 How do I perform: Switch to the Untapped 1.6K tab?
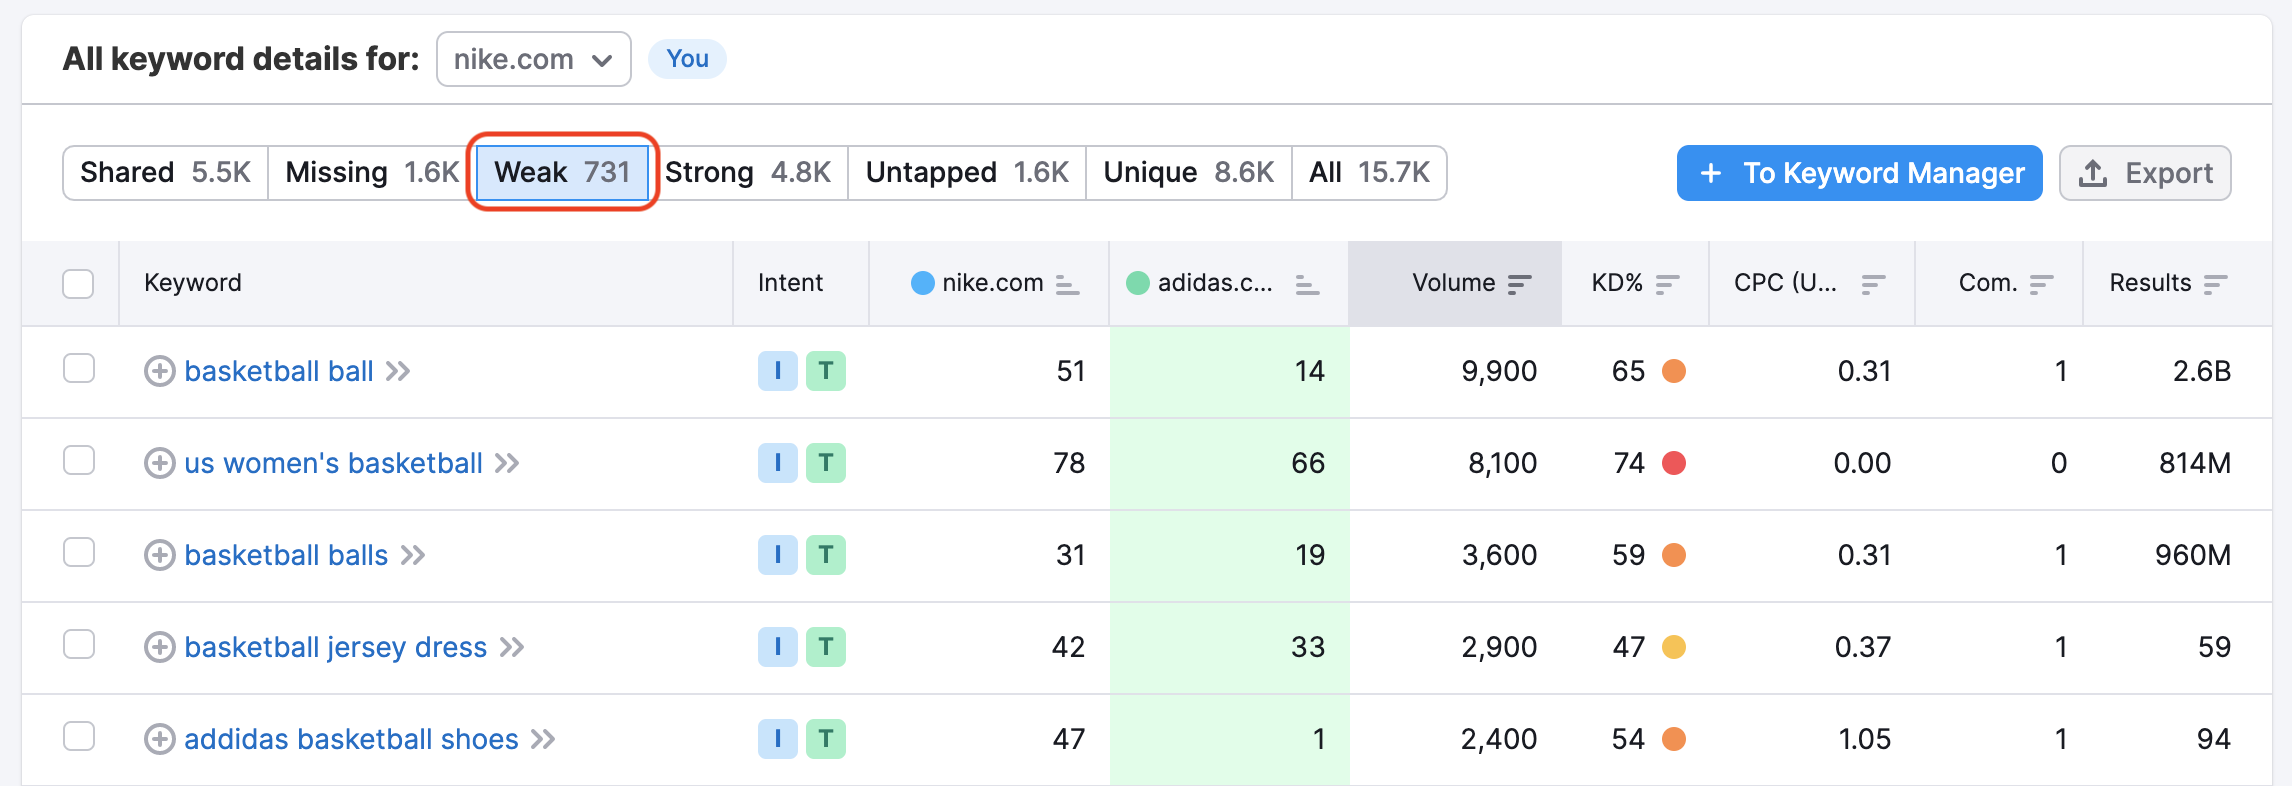click(x=967, y=173)
